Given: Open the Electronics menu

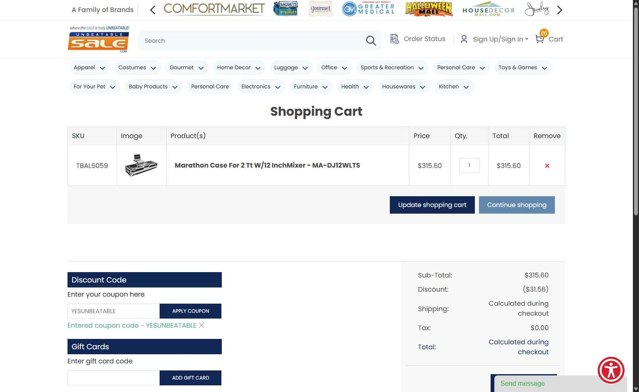Looking at the screenshot, I should [x=260, y=87].
